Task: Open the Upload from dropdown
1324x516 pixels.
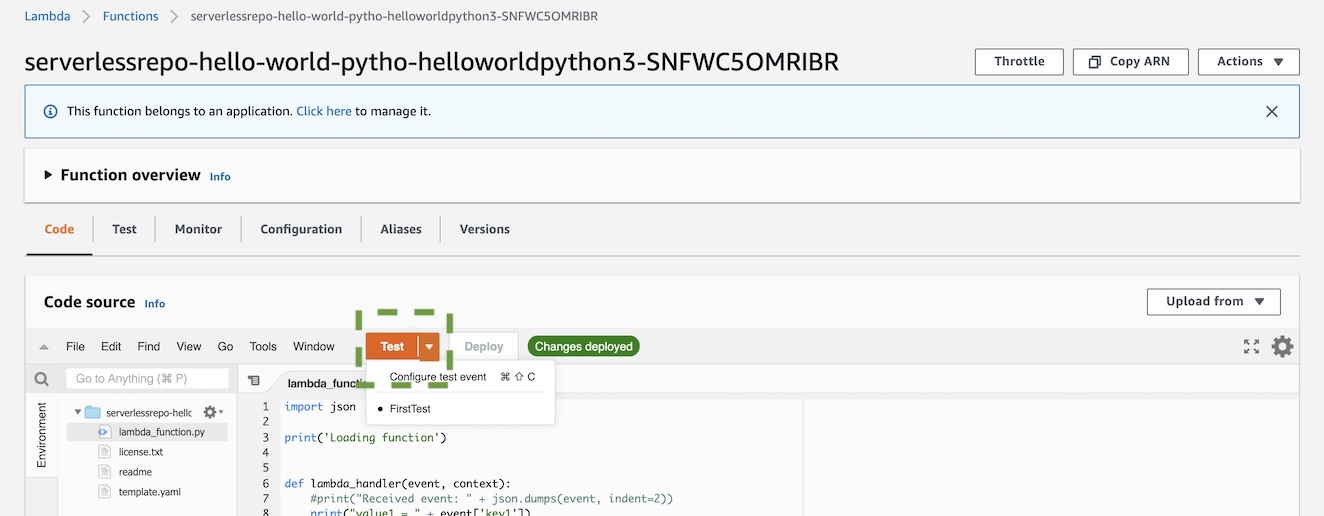Action: pyautogui.click(x=1214, y=301)
